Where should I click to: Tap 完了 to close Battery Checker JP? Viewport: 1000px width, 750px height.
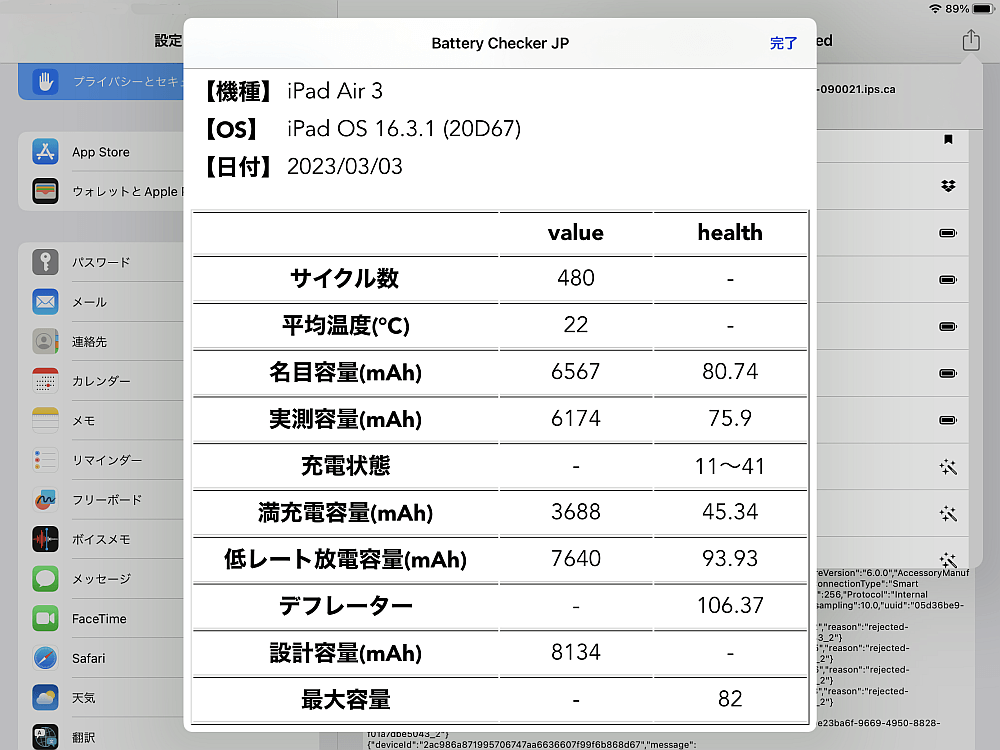(783, 43)
